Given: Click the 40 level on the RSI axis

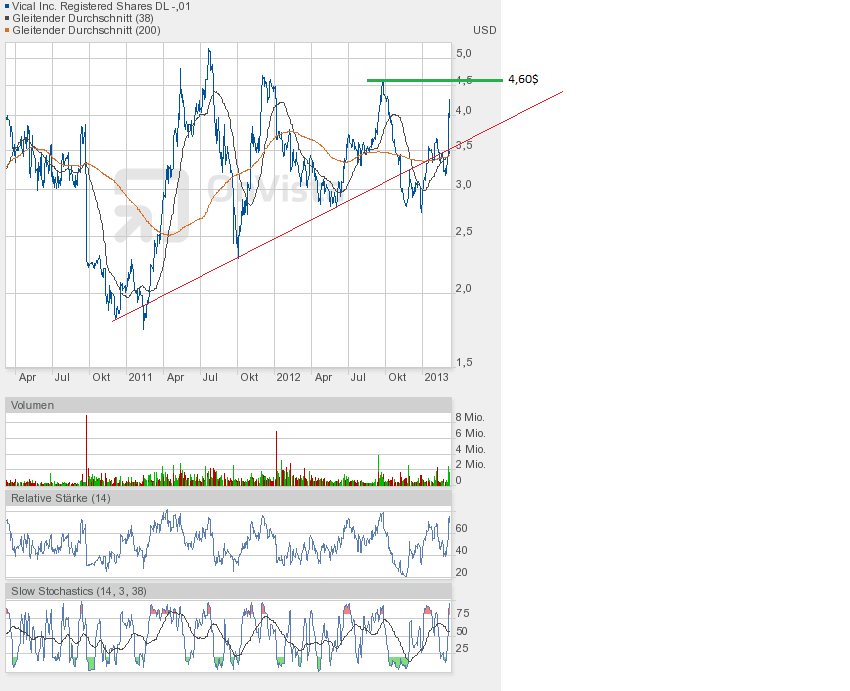Looking at the screenshot, I should point(461,551).
